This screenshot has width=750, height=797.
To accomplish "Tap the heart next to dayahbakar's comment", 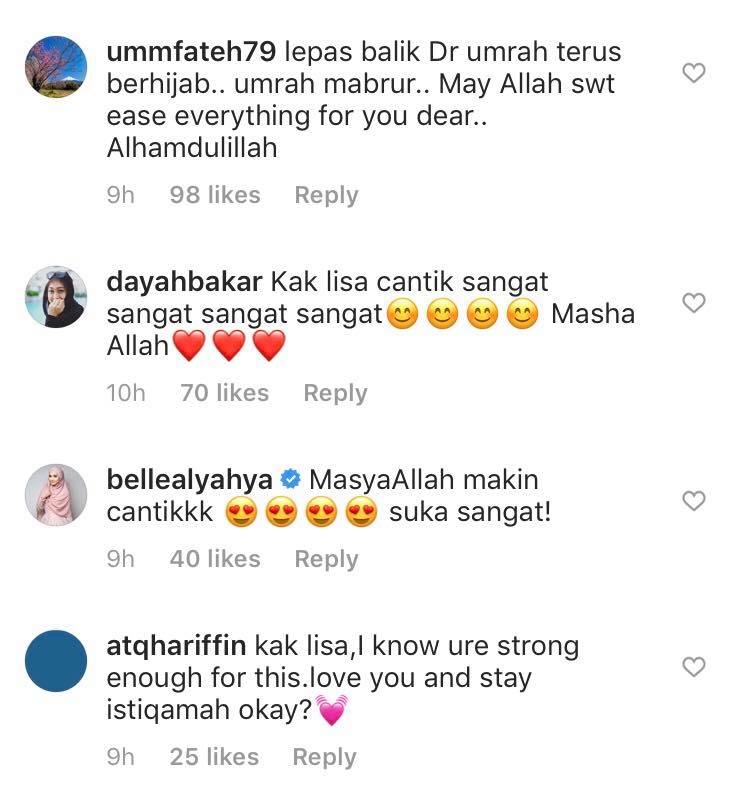I will tap(694, 302).
